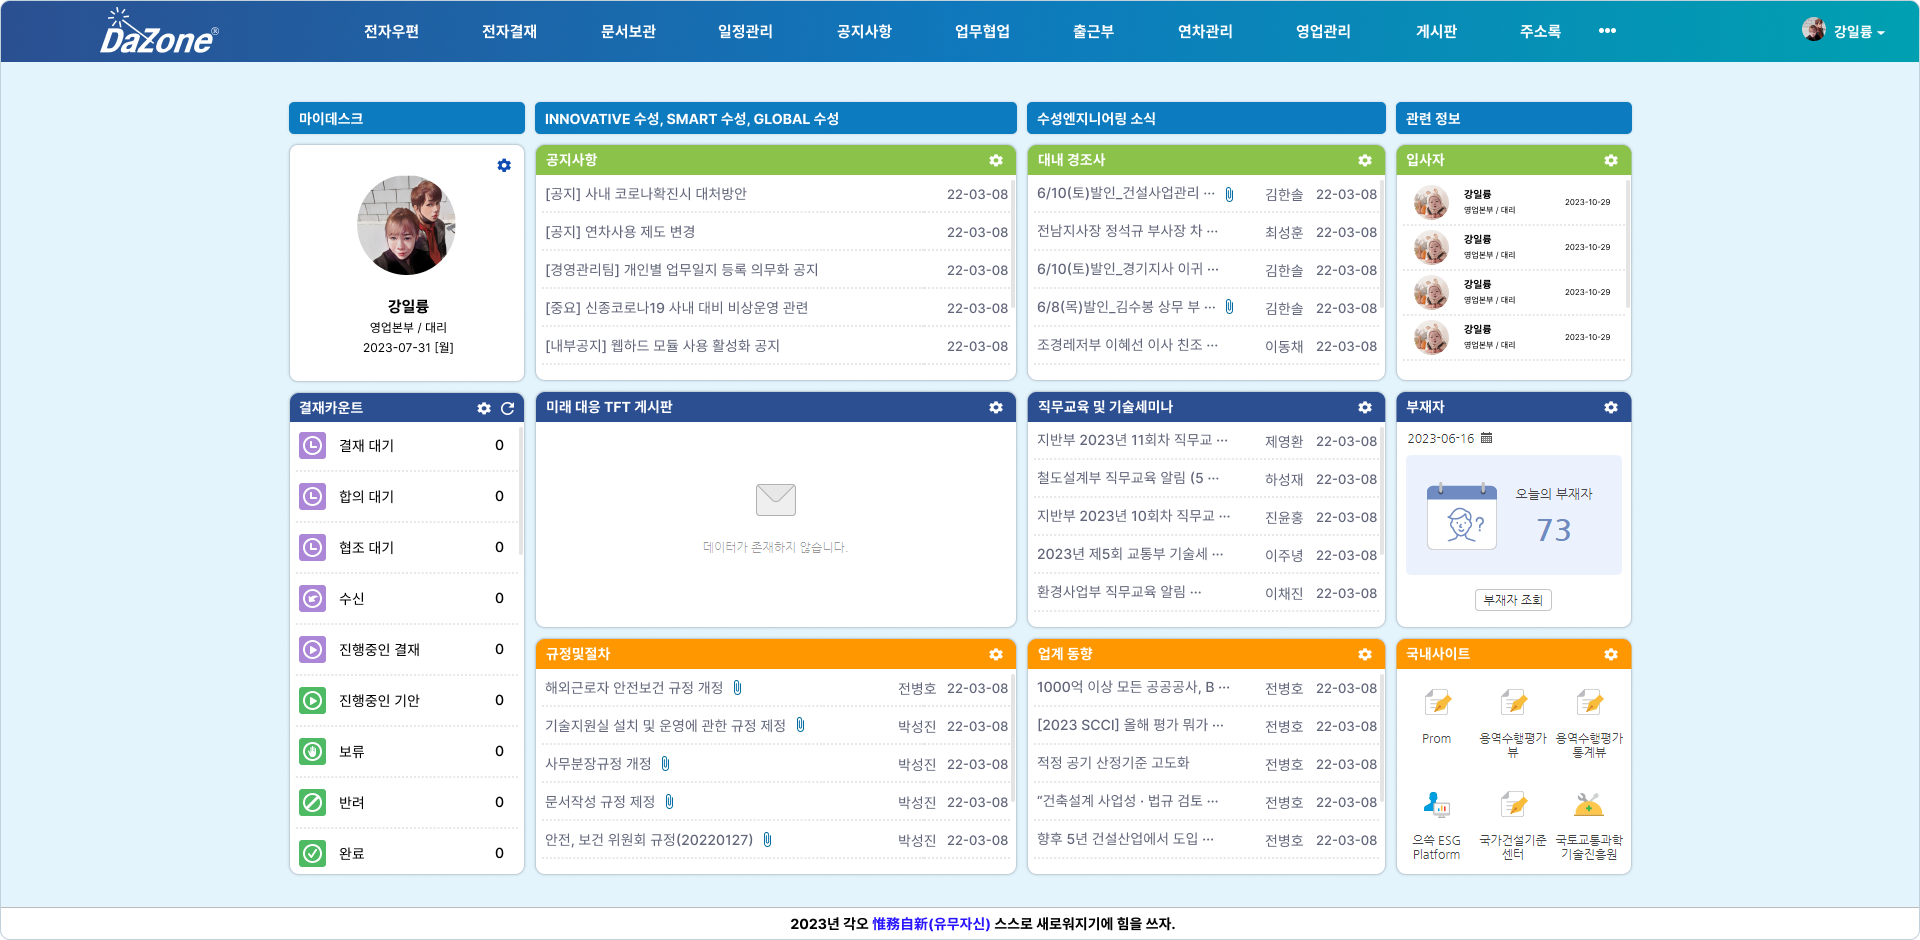Open 국내사이트 panel settings gear

(x=1611, y=655)
